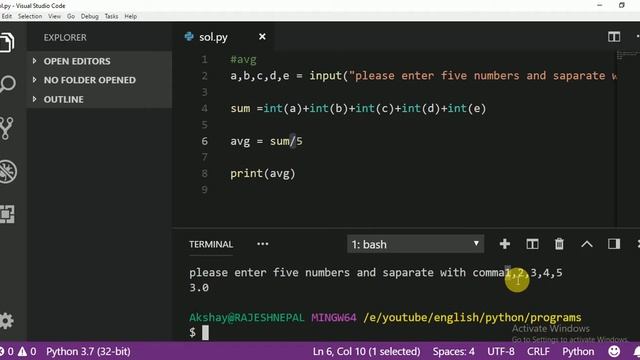The image size is (640, 360).
Task: Click the EXPLORER panel title
Action: coord(65,38)
